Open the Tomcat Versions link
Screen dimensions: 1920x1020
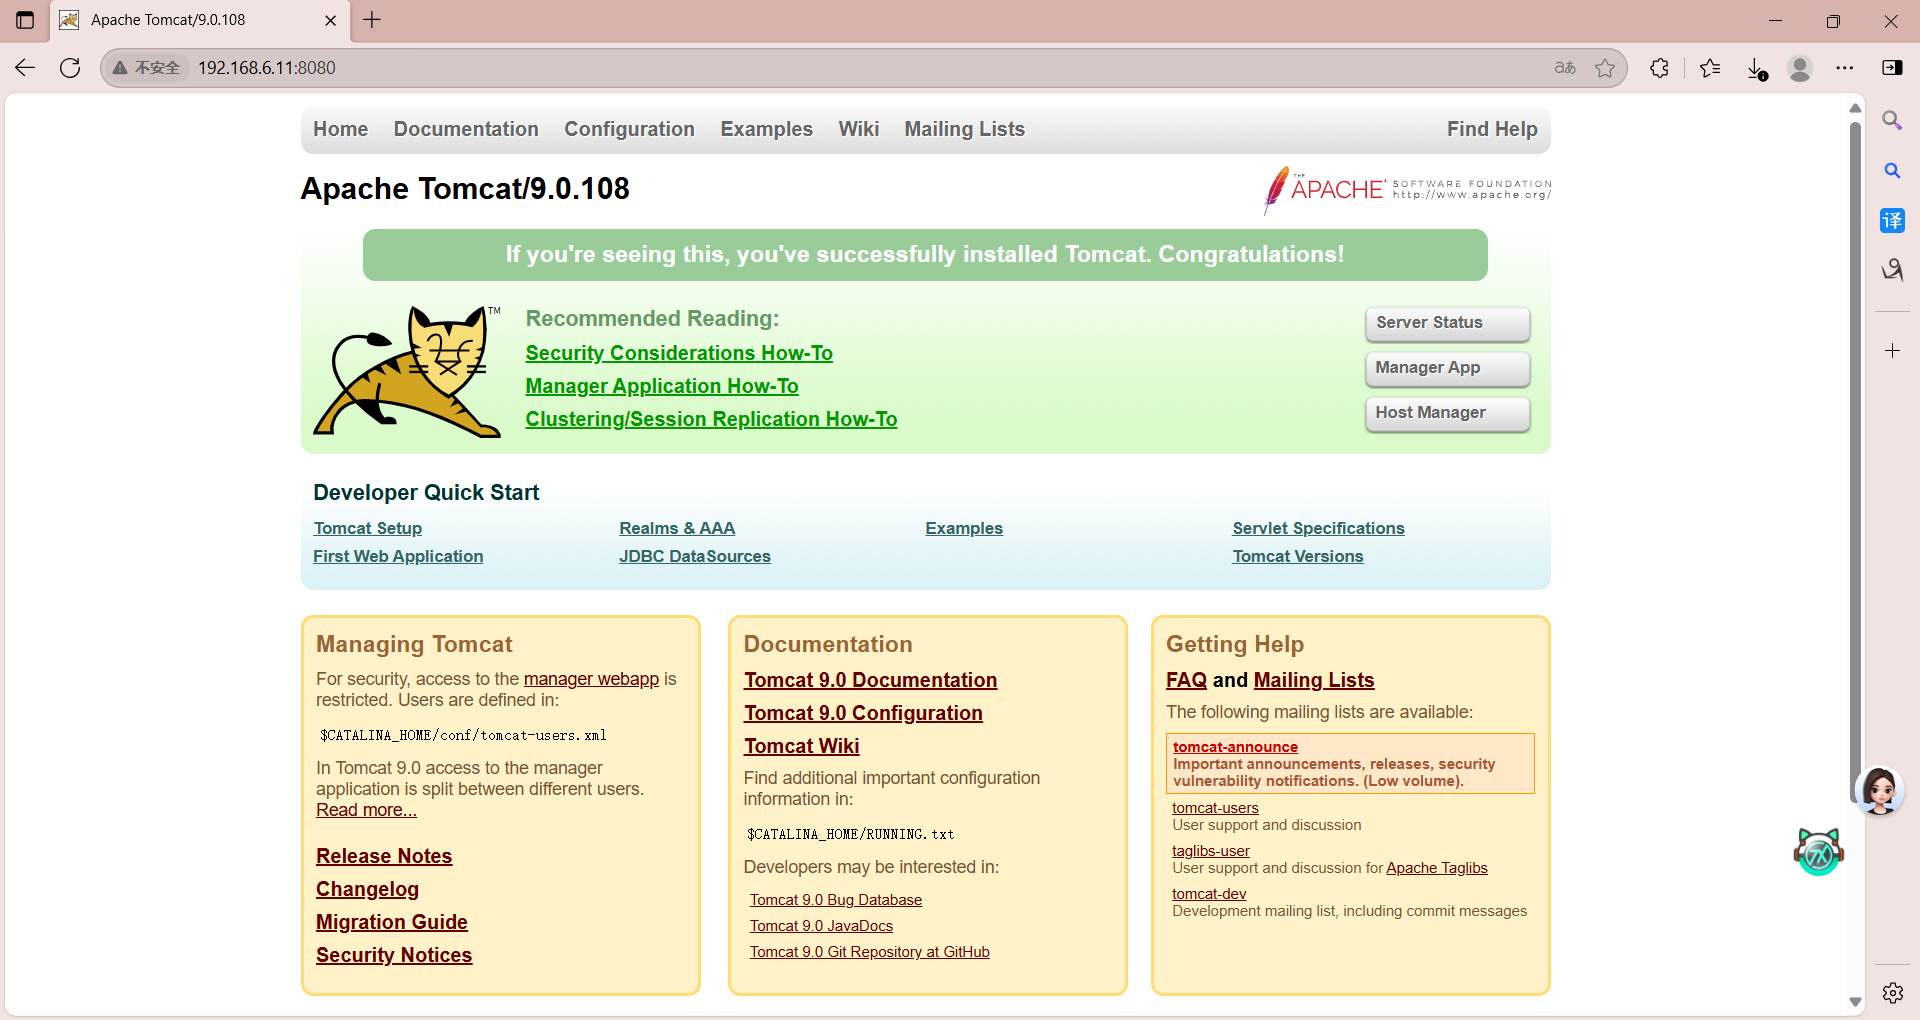pos(1297,556)
